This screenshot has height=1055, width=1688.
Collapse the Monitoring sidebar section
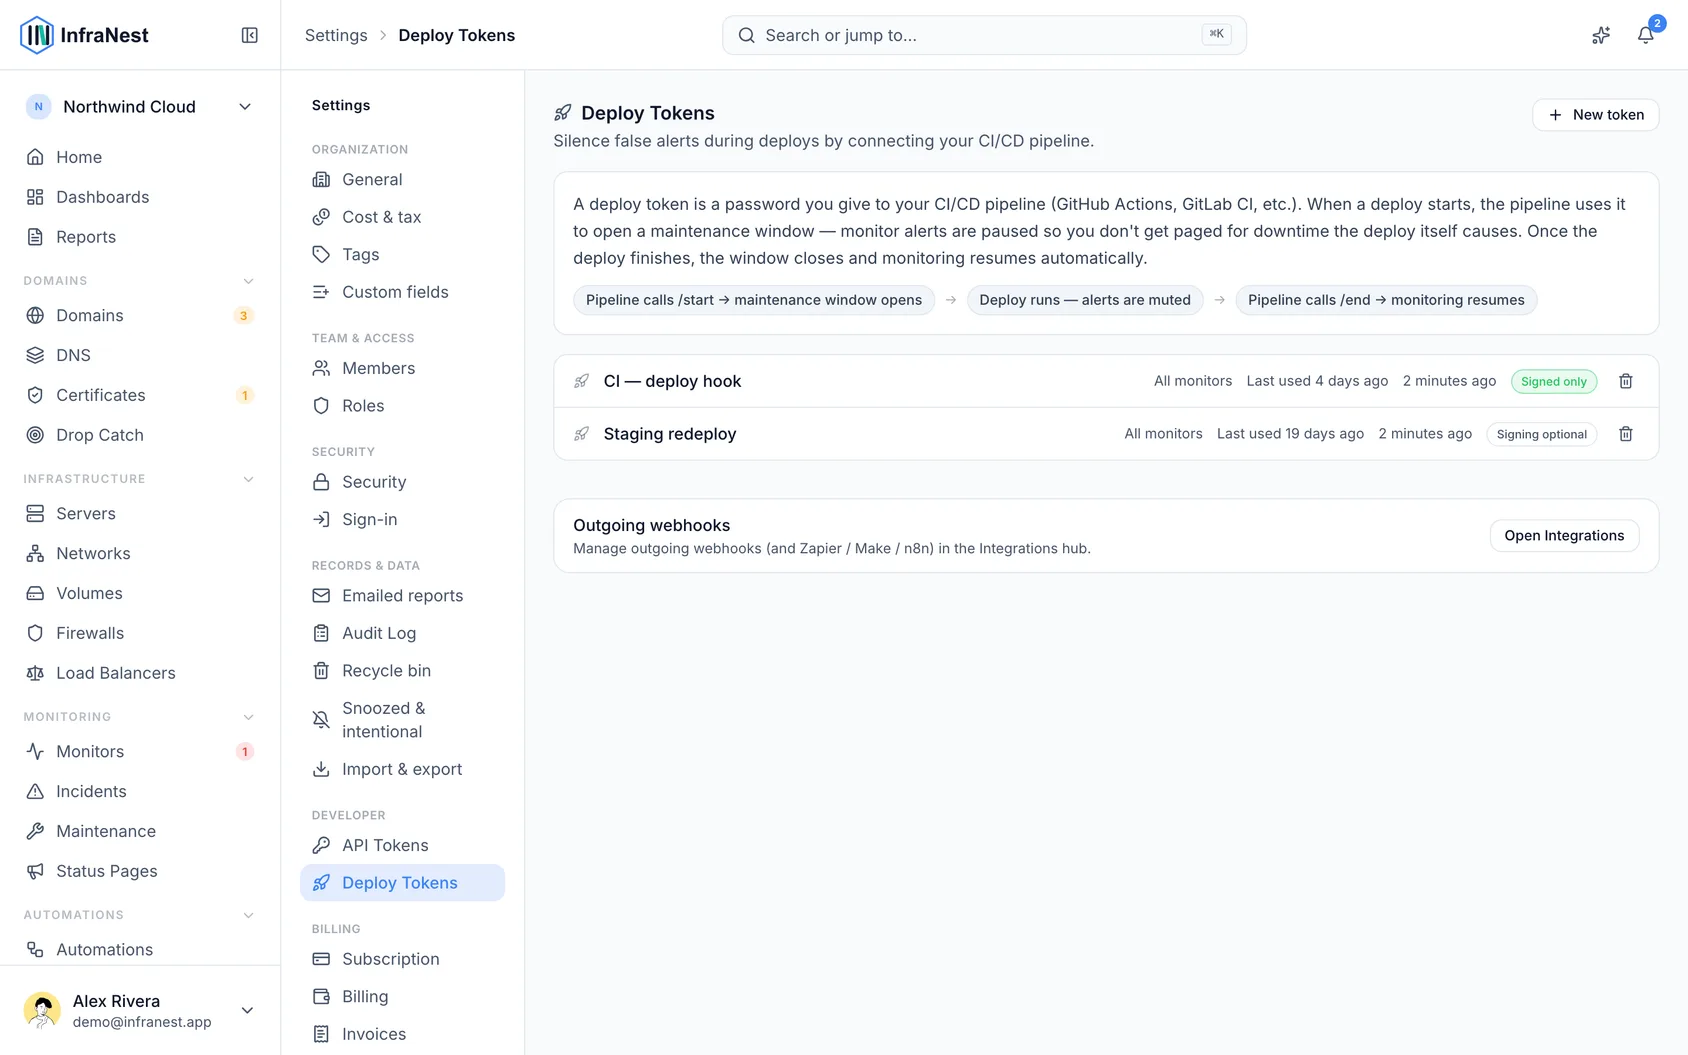tap(249, 717)
